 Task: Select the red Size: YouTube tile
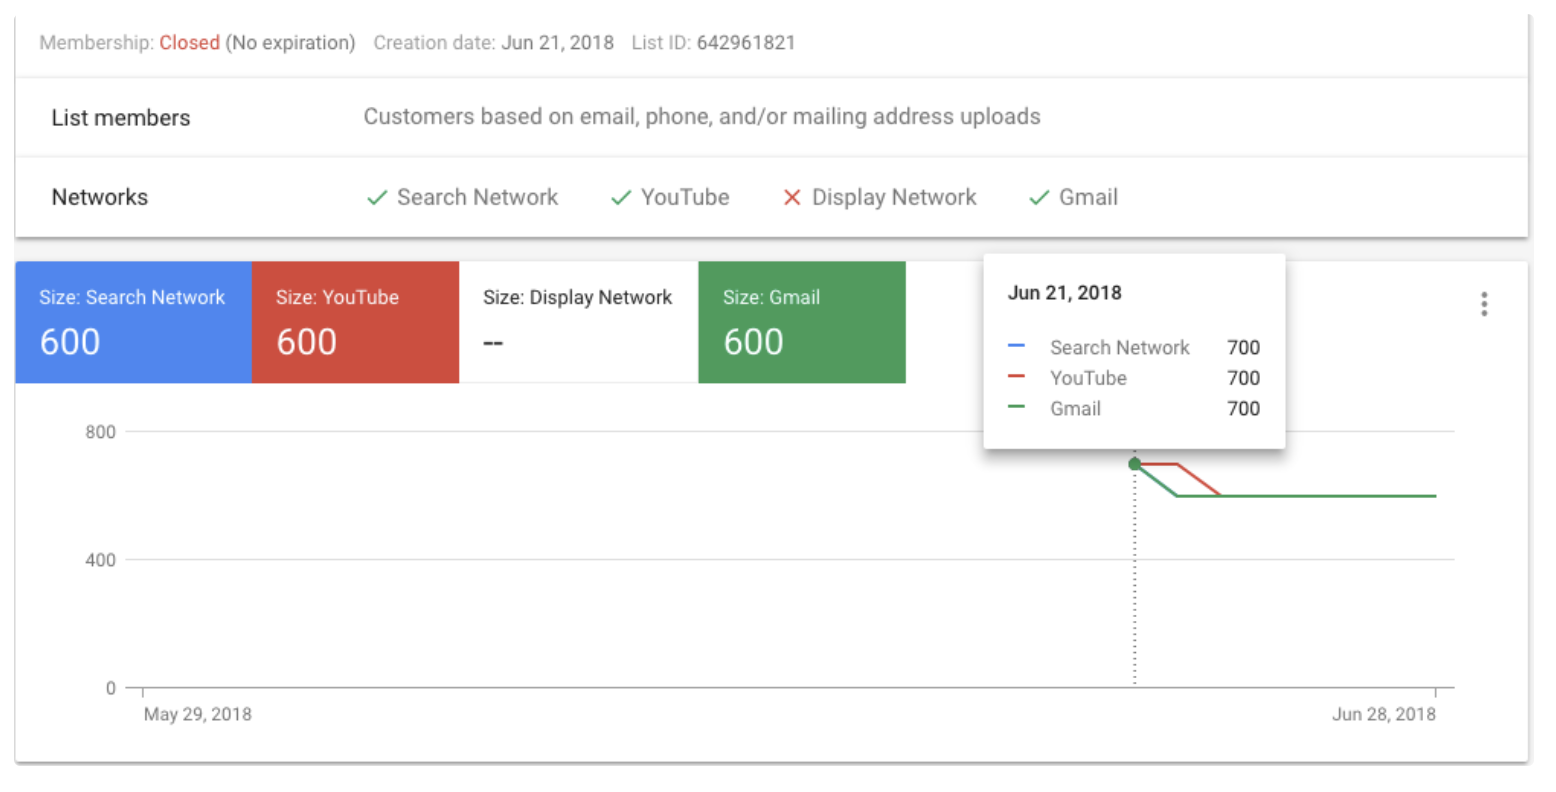click(355, 322)
